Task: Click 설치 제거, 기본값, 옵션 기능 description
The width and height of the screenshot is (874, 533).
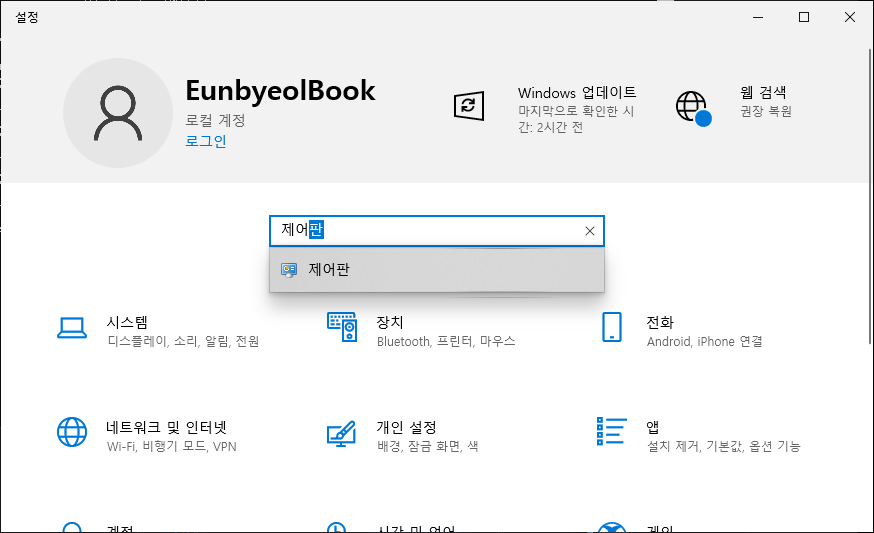Action: (x=724, y=447)
